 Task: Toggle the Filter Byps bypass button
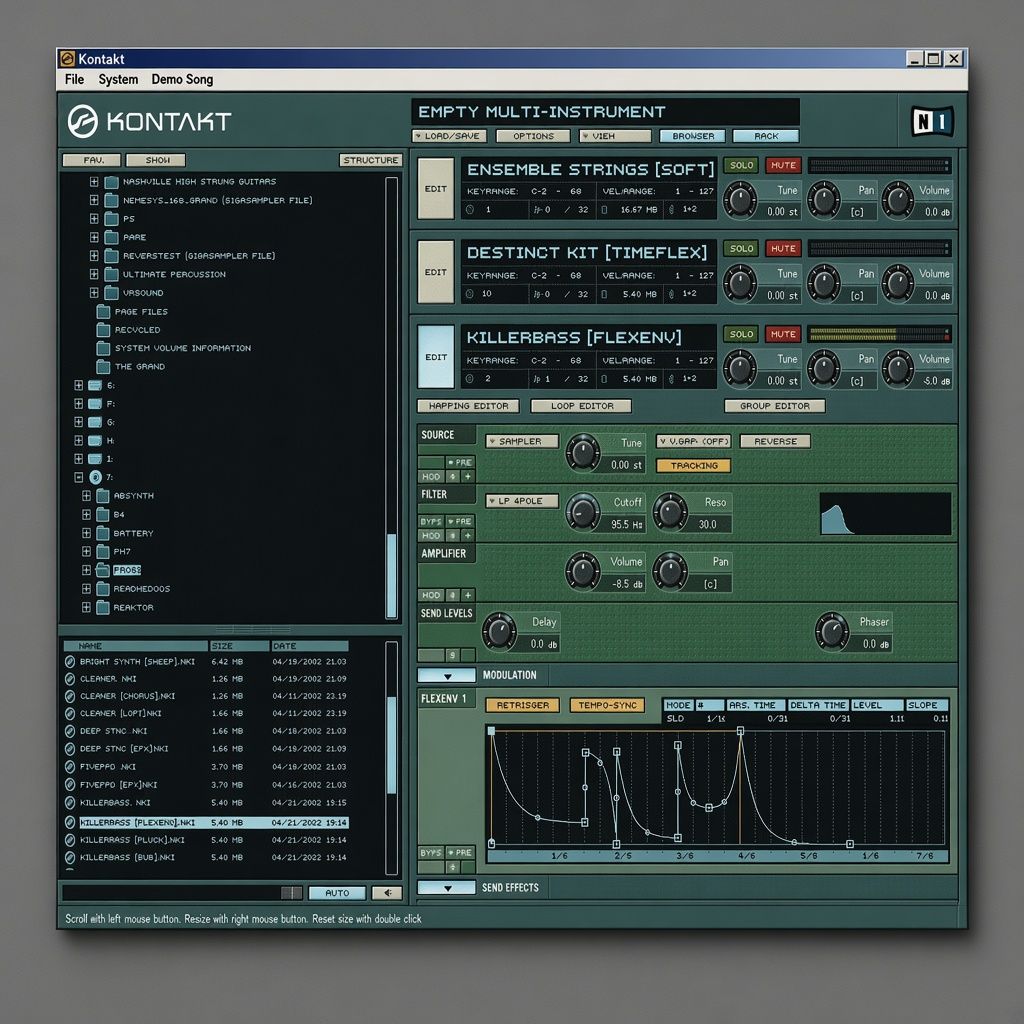431,521
